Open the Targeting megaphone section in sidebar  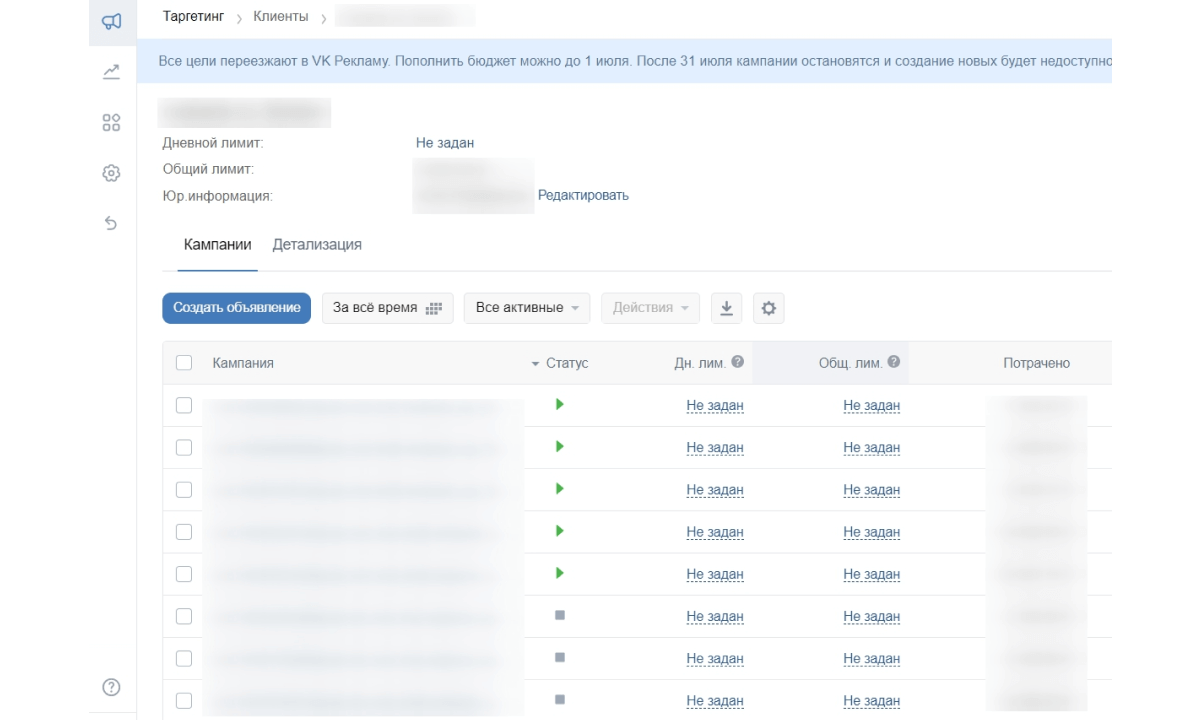tap(112, 20)
